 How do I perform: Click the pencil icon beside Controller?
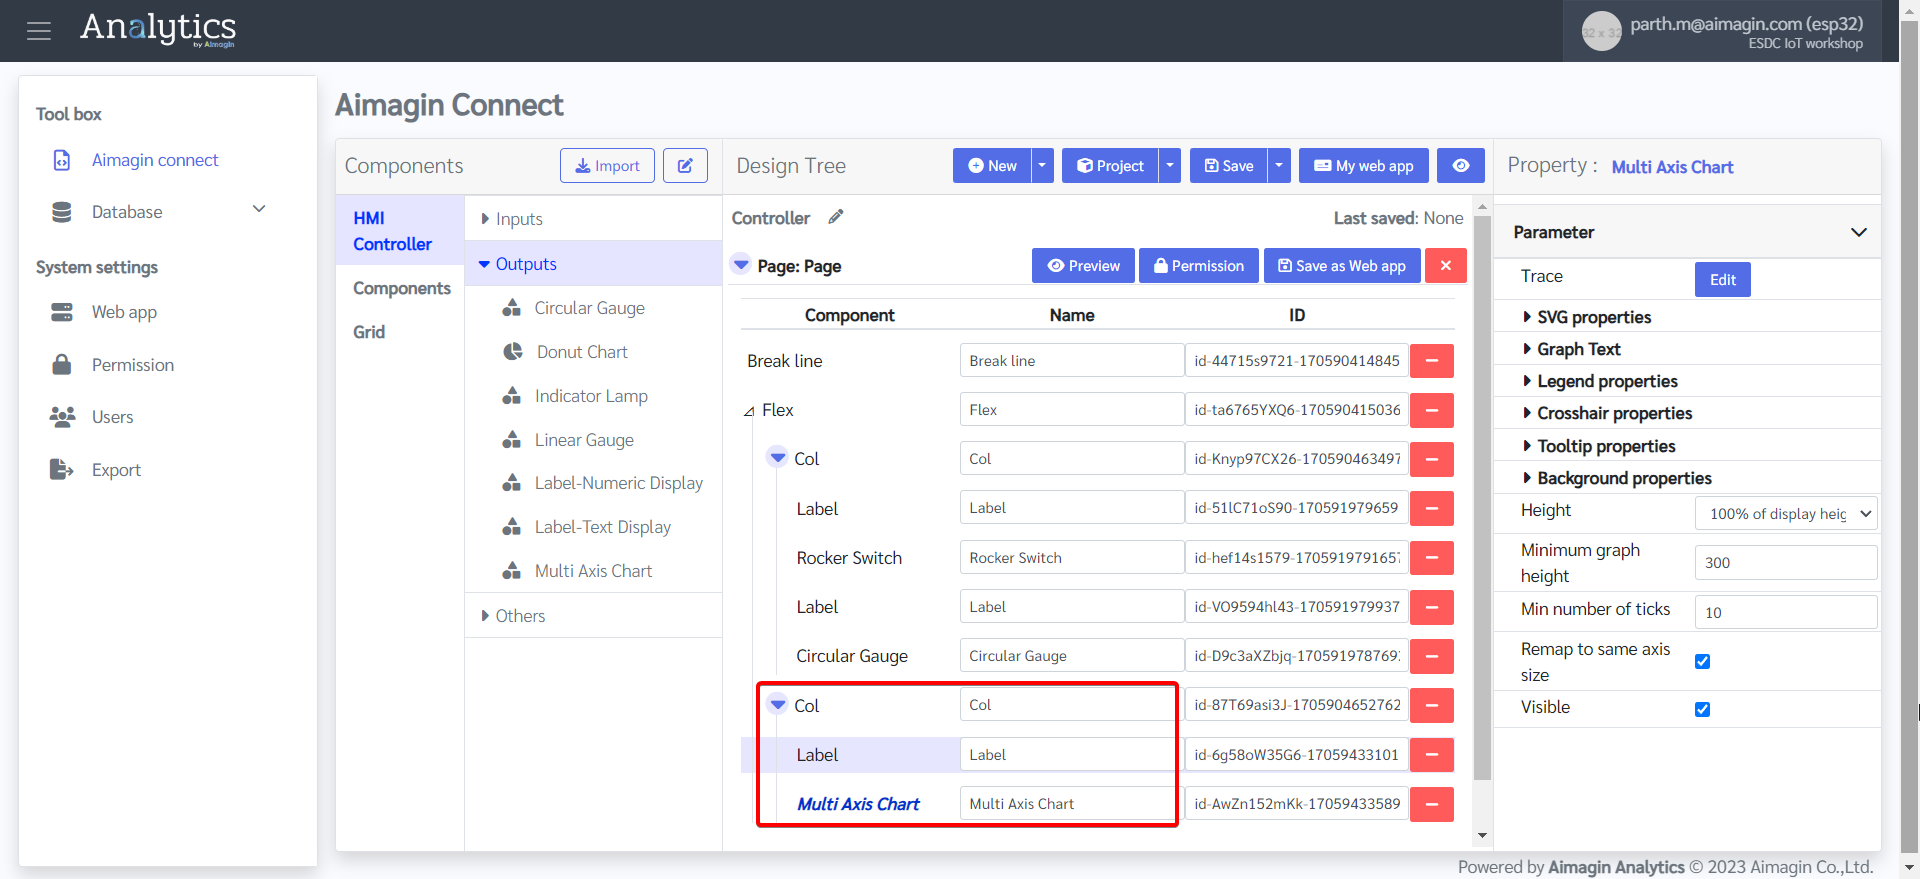836,217
